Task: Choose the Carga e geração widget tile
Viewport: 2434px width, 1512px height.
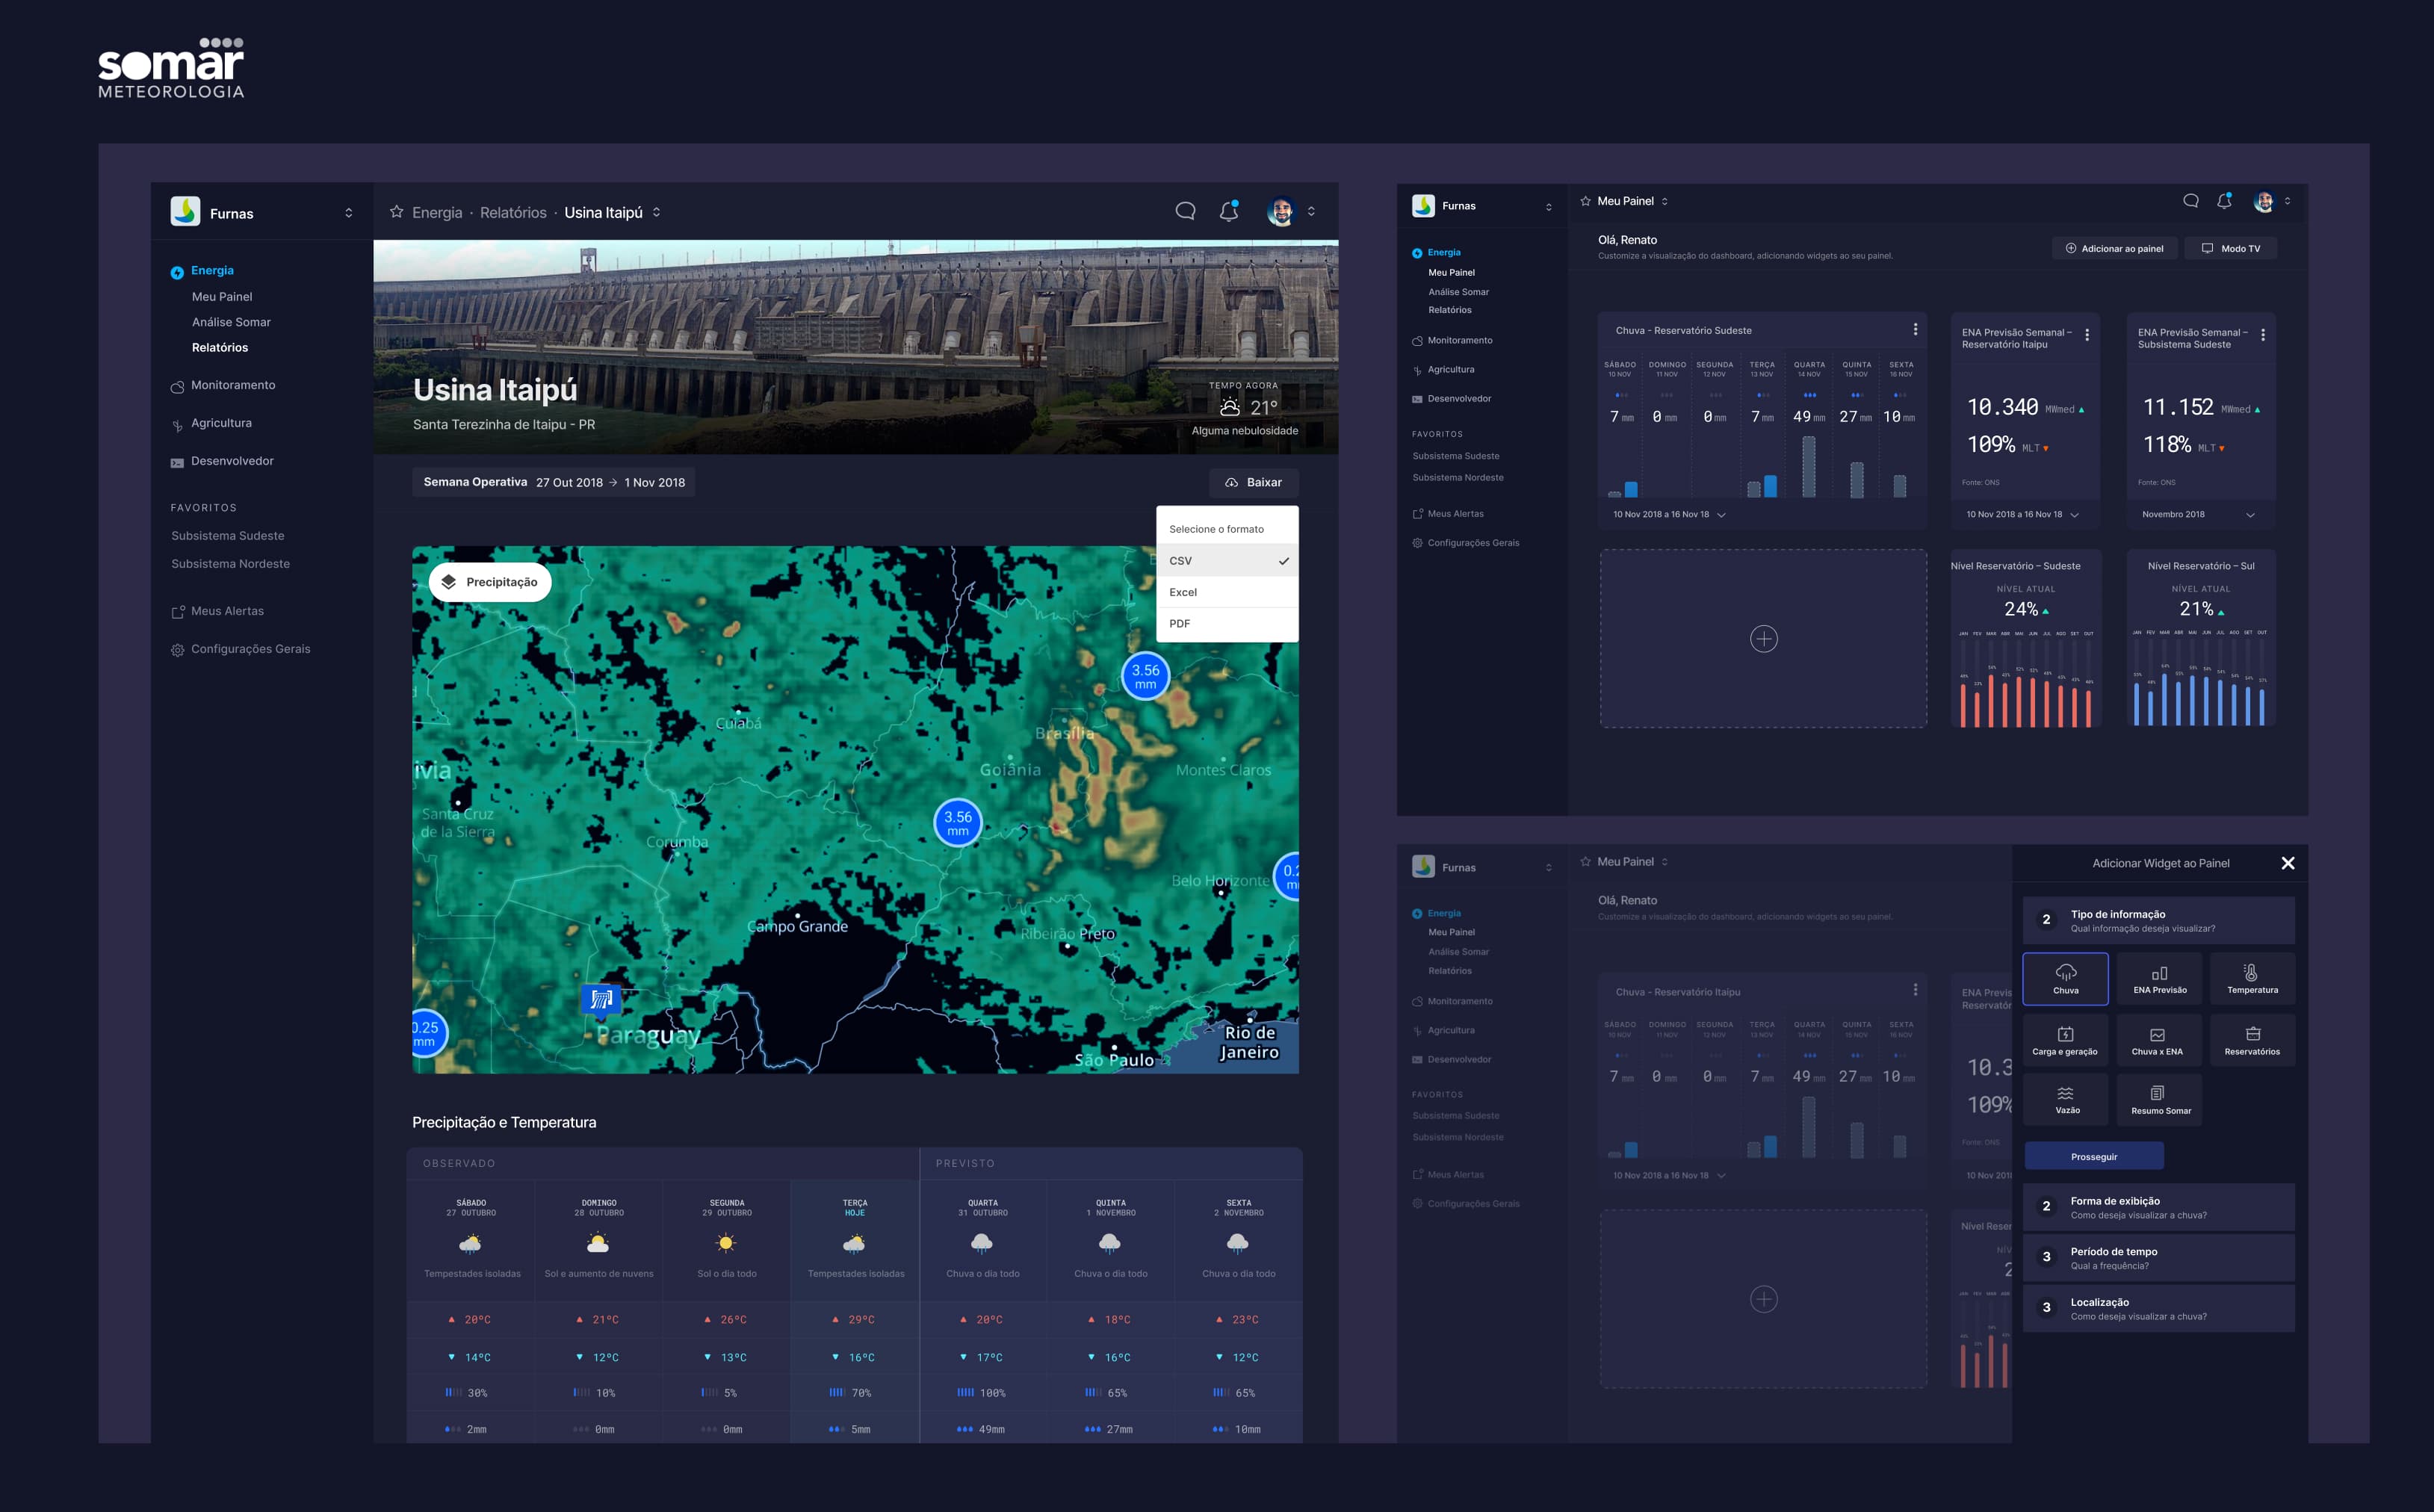Action: [2066, 1040]
